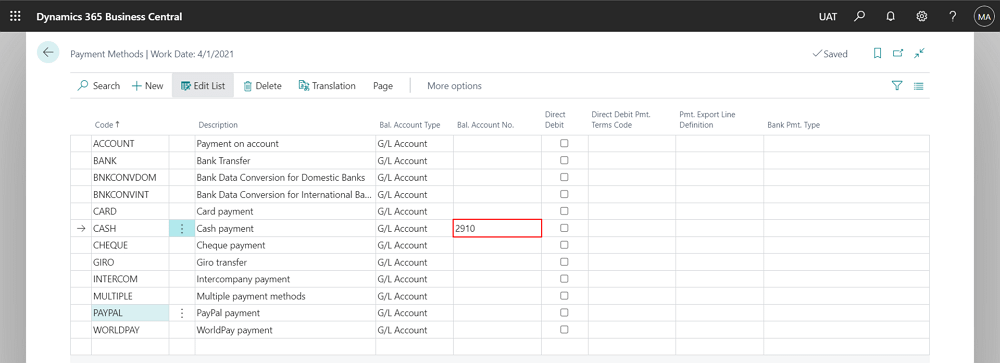Search within the Payment Methods list
The height and width of the screenshot is (363, 1000).
click(99, 85)
